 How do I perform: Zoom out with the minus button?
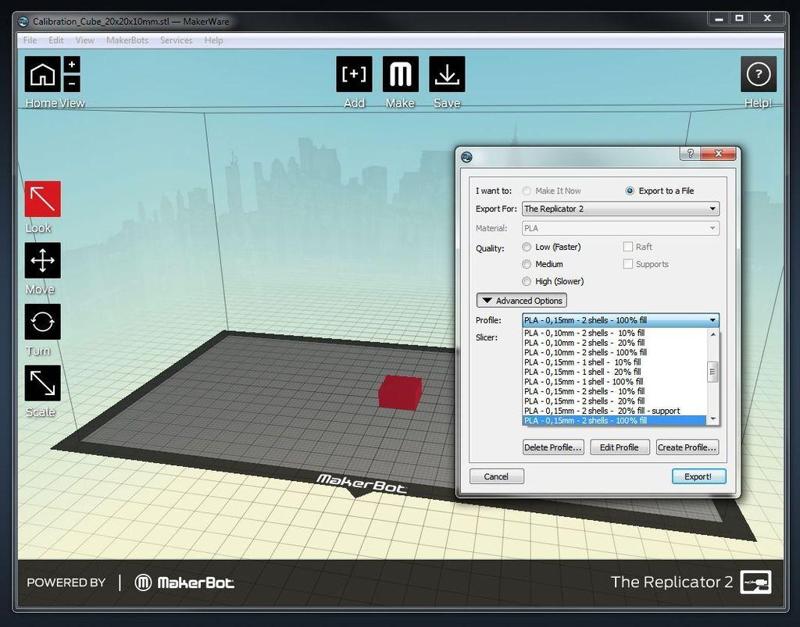(x=72, y=84)
